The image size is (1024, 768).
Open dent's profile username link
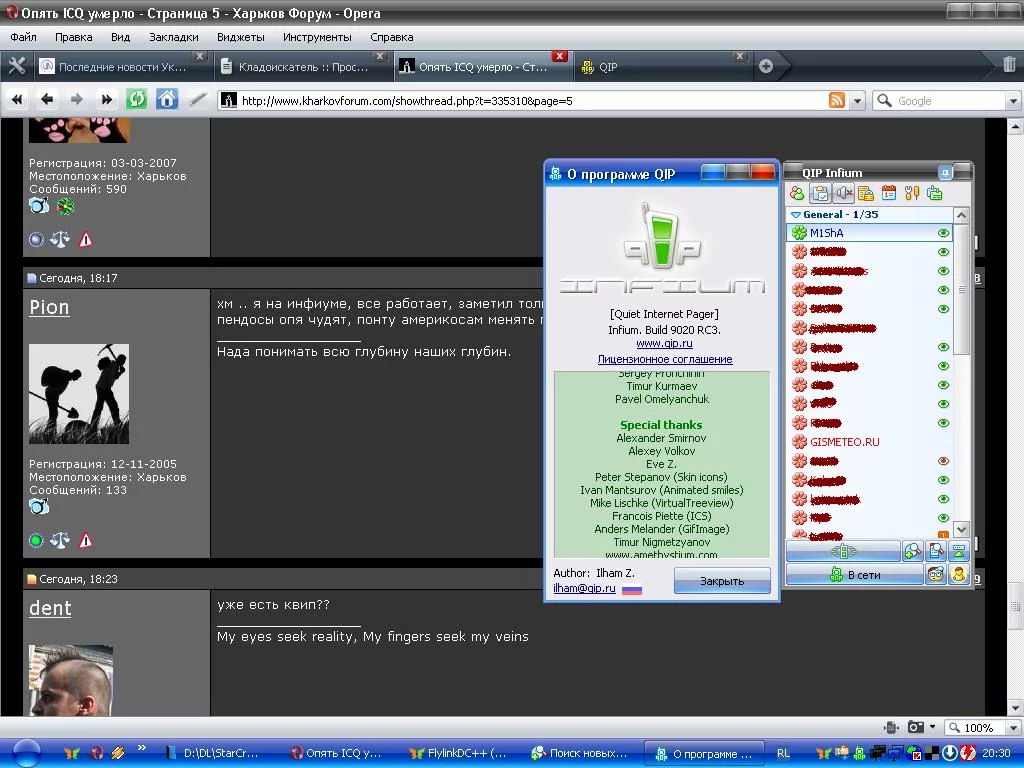pyautogui.click(x=50, y=608)
